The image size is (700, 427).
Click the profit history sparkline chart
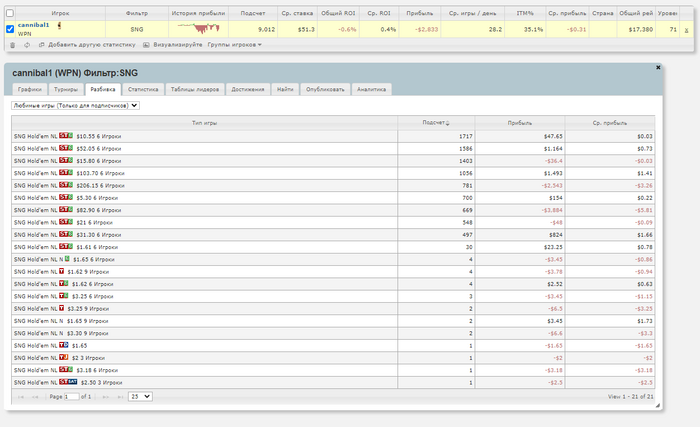[197, 29]
